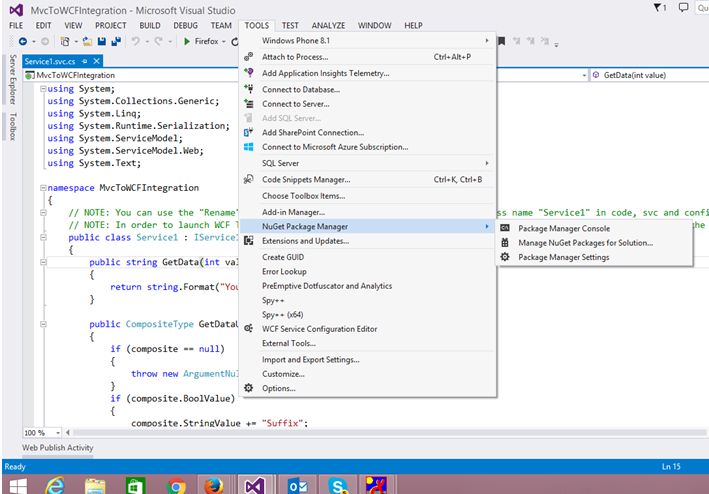
Task: Open the feedback speech bubble icon
Action: coord(683,8)
